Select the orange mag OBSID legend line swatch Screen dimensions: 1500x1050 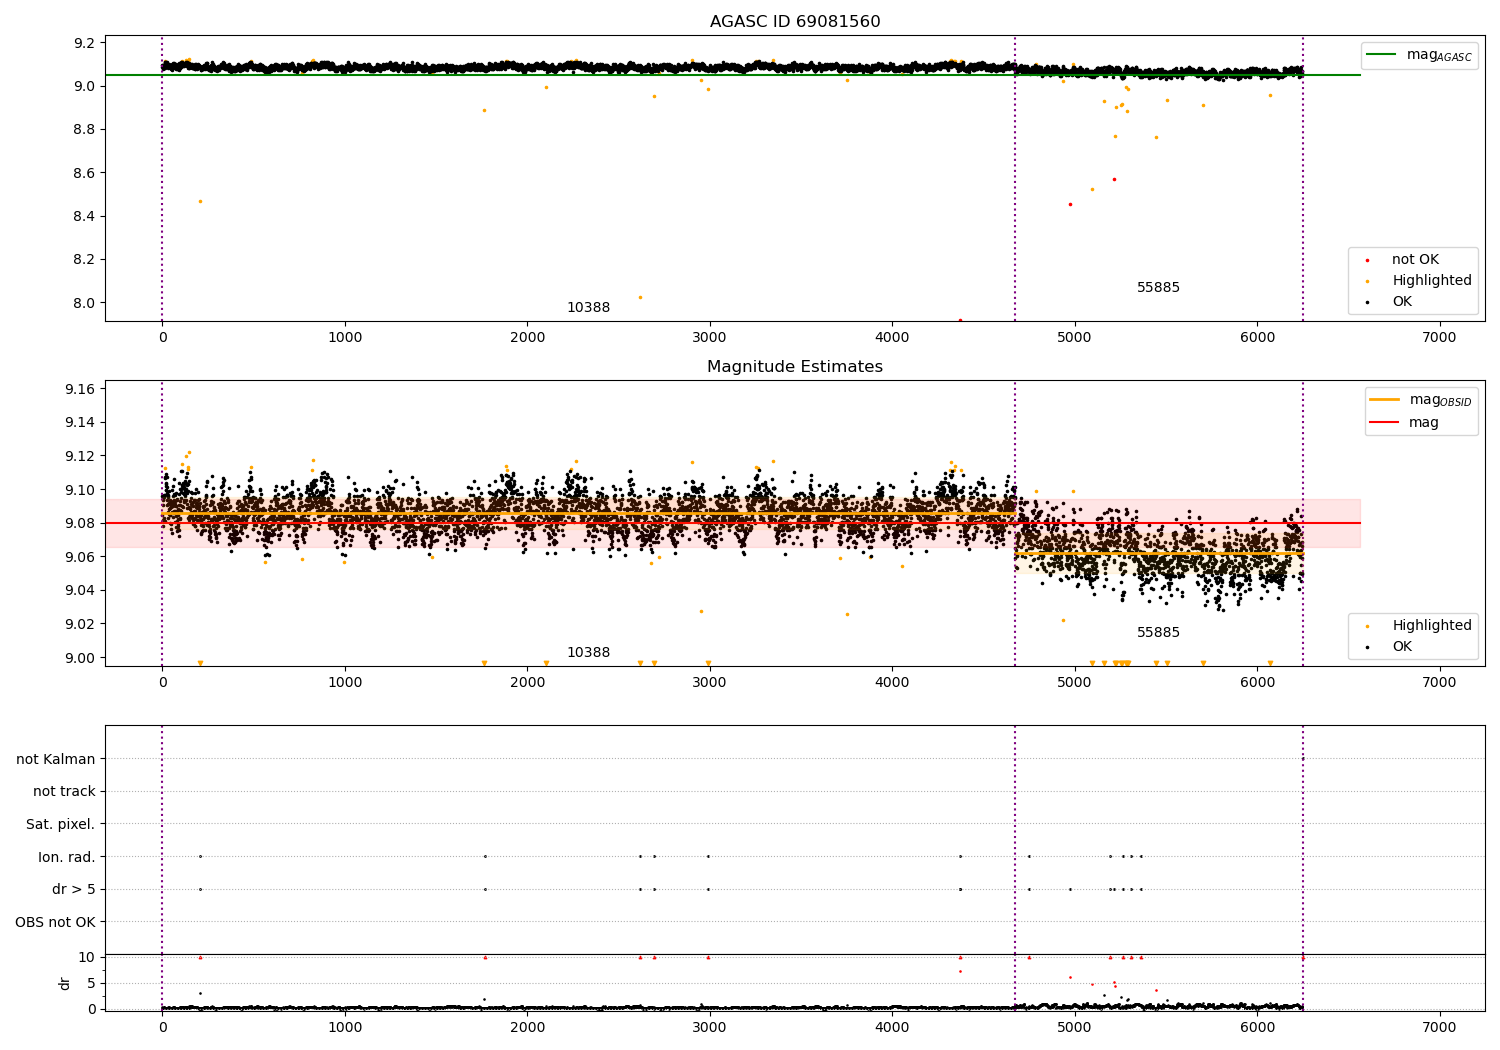[x=1385, y=400]
